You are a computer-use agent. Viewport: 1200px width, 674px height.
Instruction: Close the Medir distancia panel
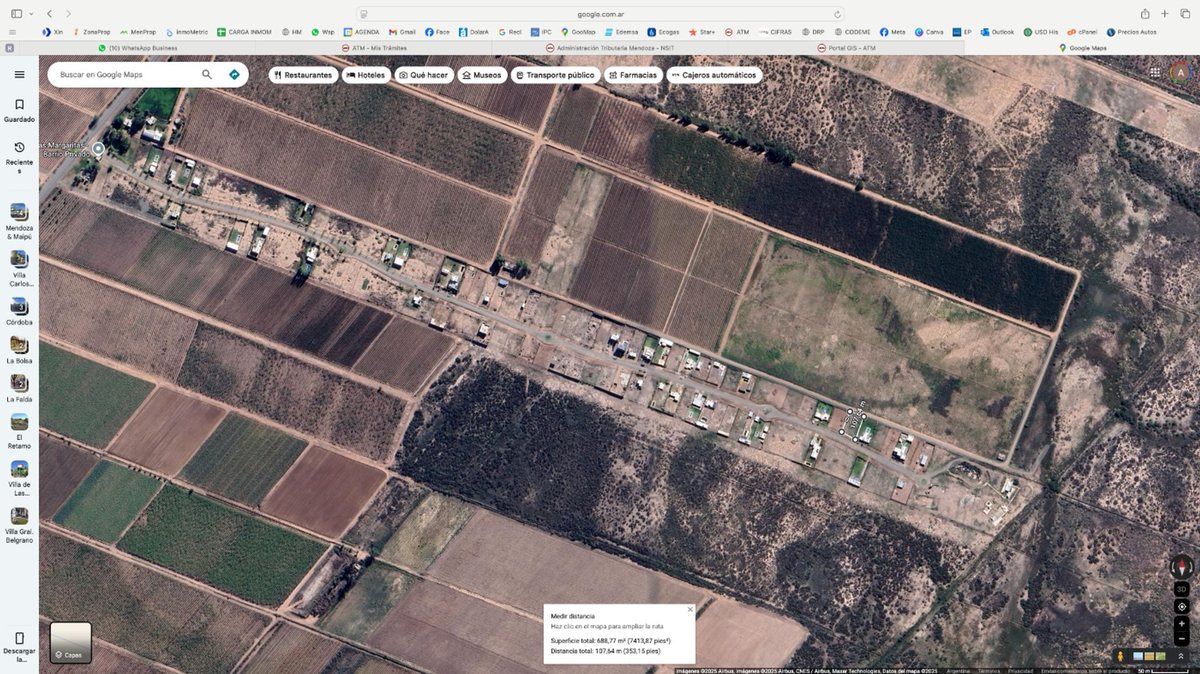pyautogui.click(x=690, y=609)
